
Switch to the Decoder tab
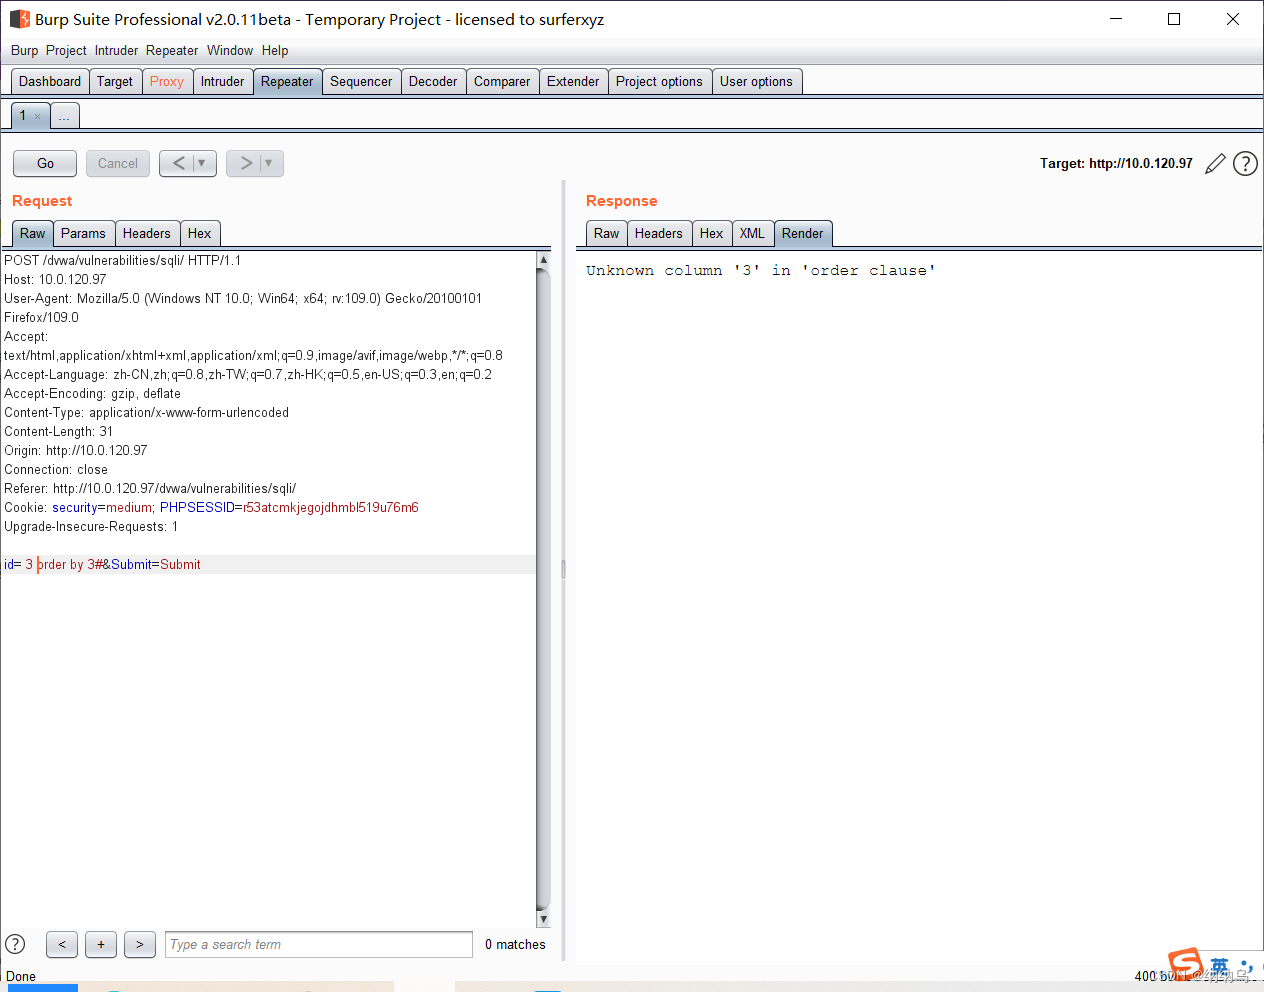pos(433,82)
